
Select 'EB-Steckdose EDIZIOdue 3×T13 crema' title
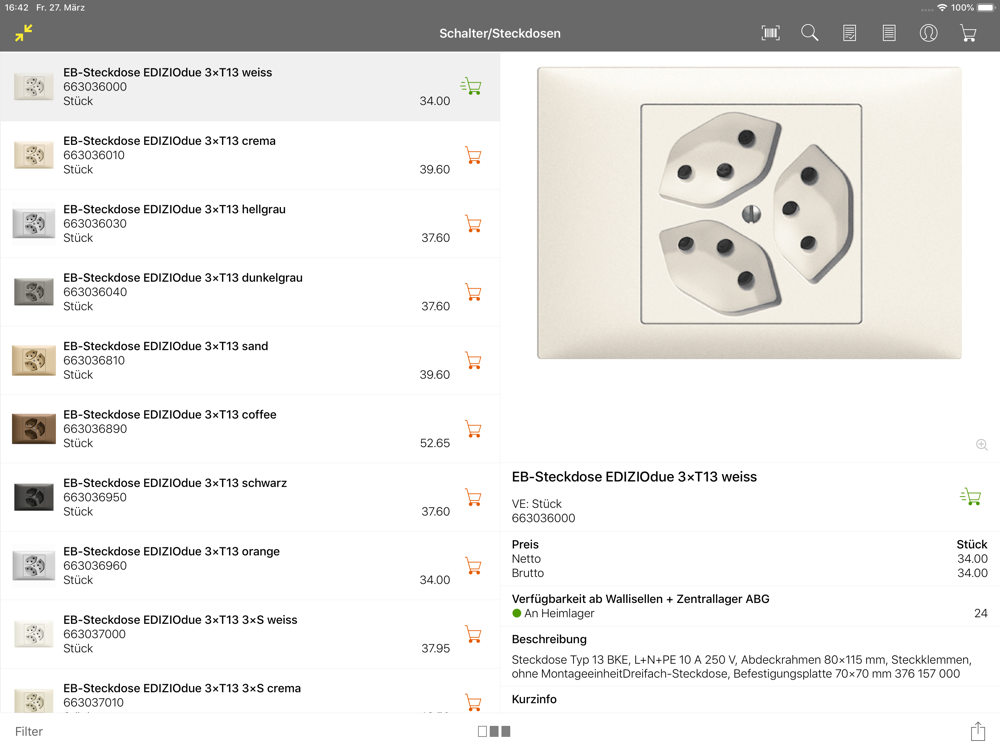pos(169,141)
